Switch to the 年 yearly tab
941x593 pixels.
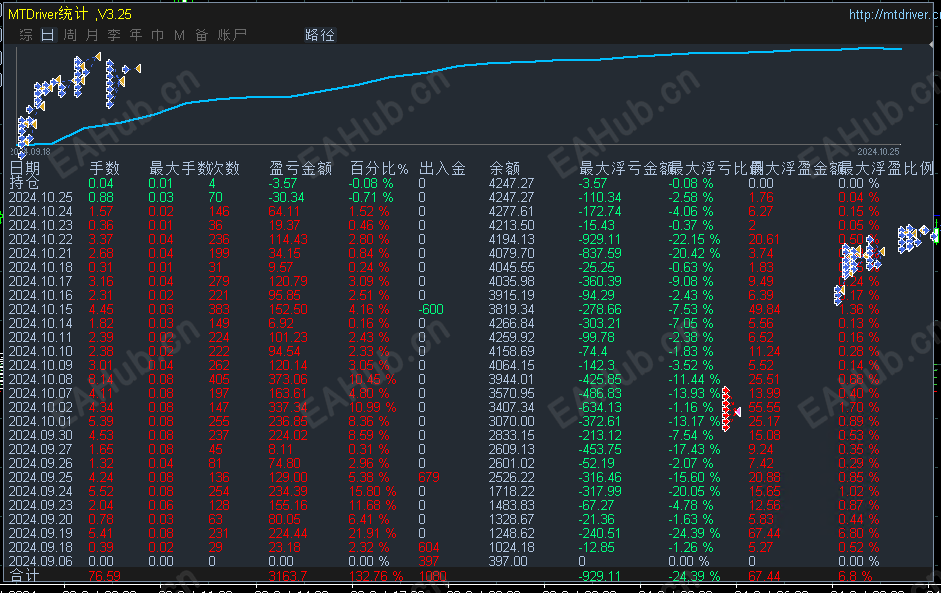click(136, 35)
